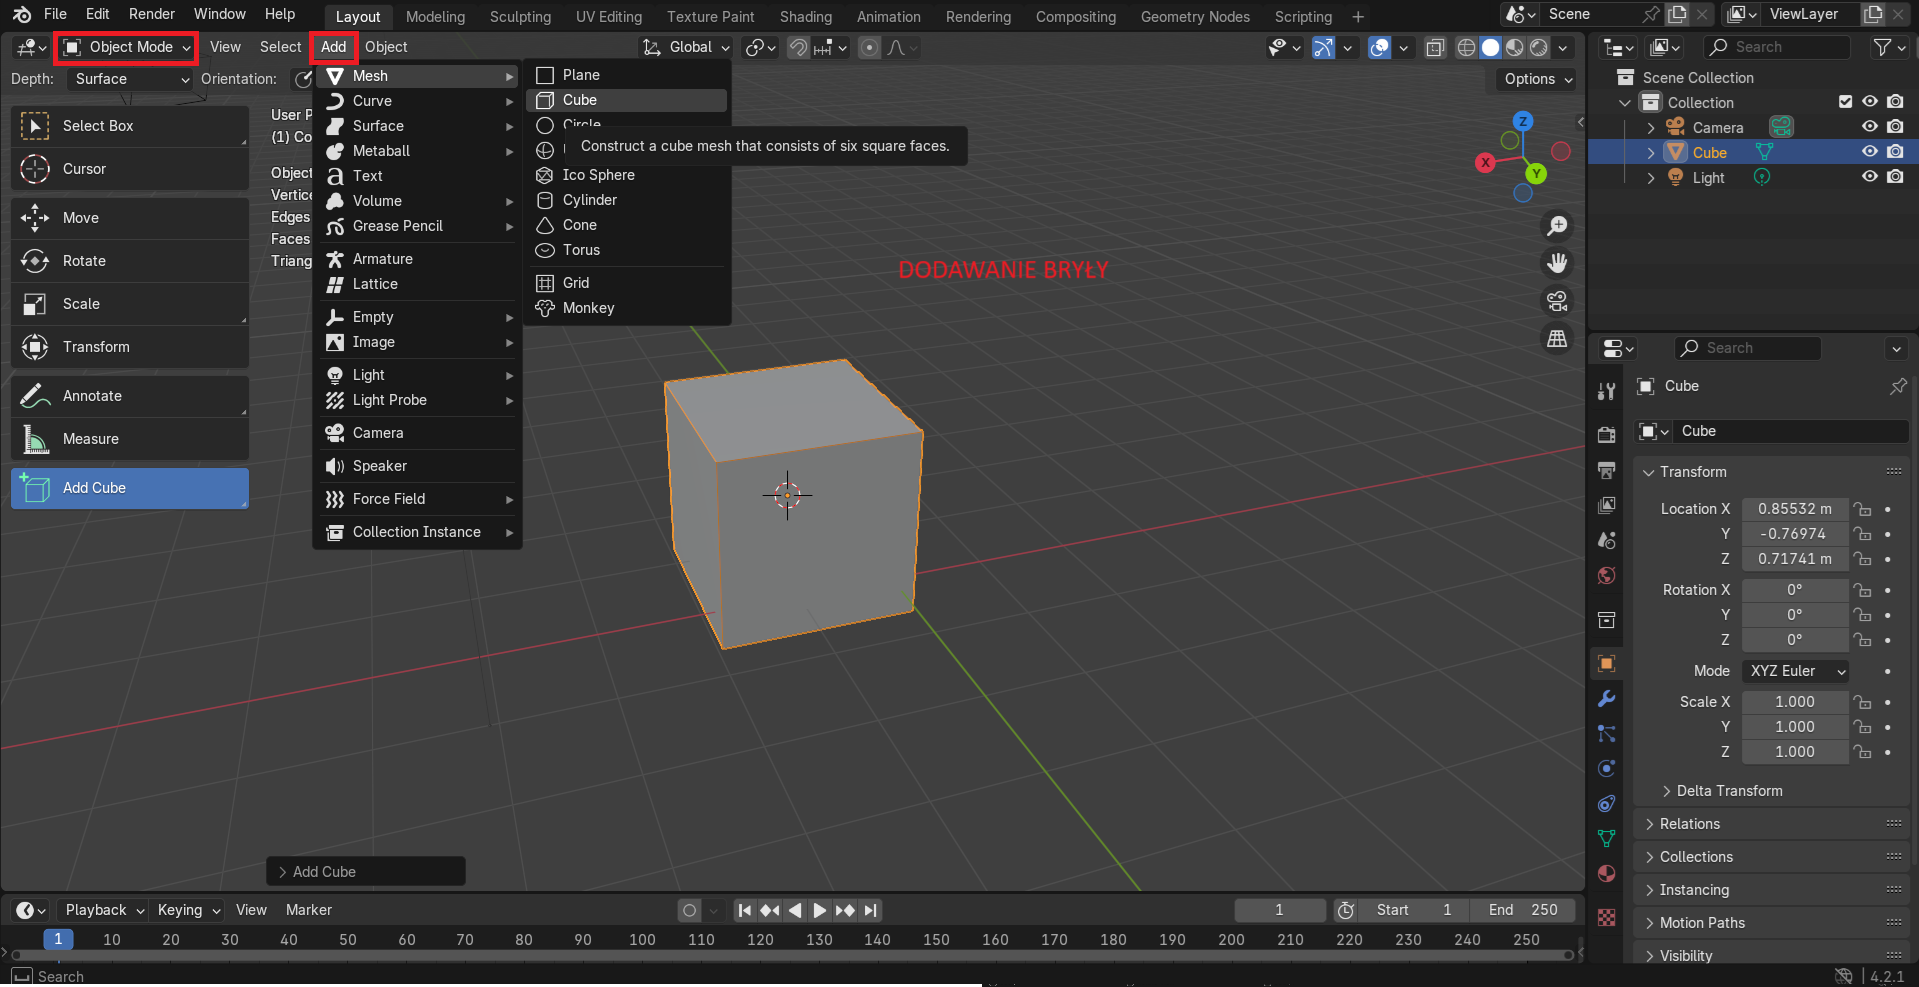
Task: Click the play animation button
Action: coord(819,910)
